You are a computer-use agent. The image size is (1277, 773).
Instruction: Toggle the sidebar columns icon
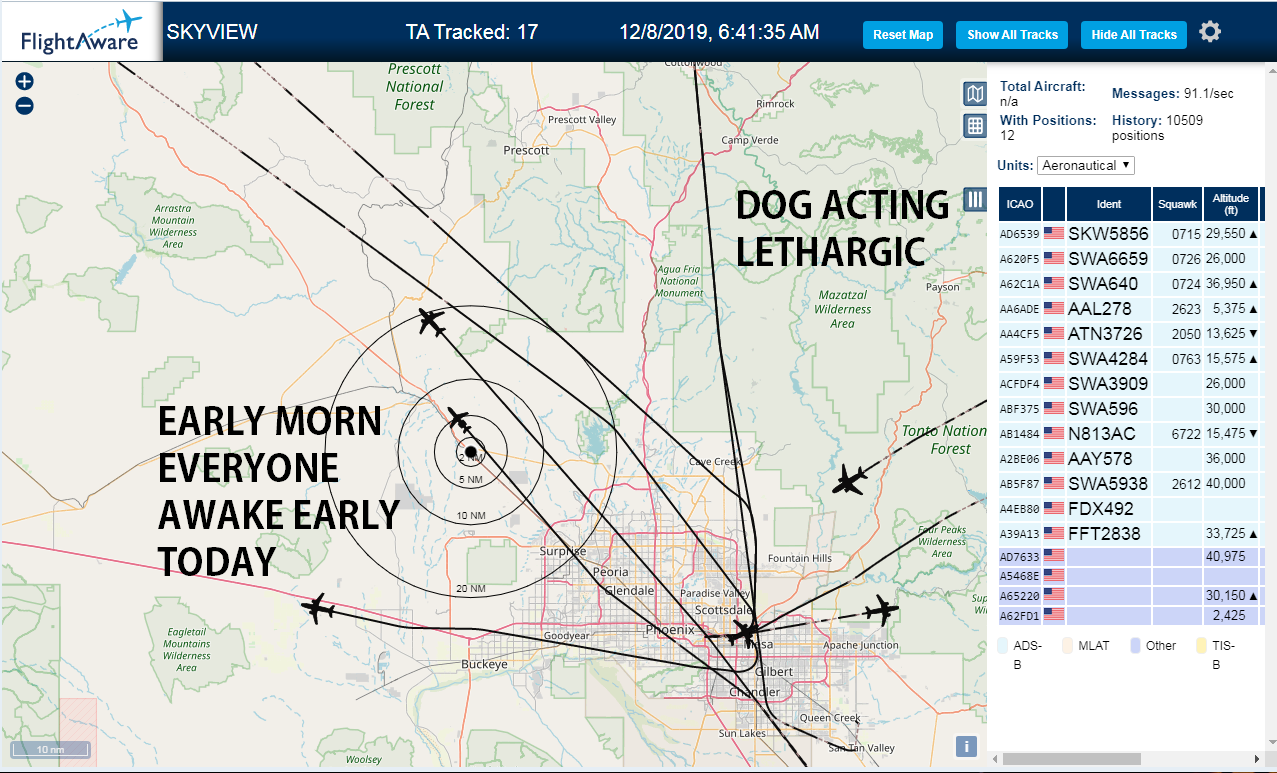tap(975, 198)
